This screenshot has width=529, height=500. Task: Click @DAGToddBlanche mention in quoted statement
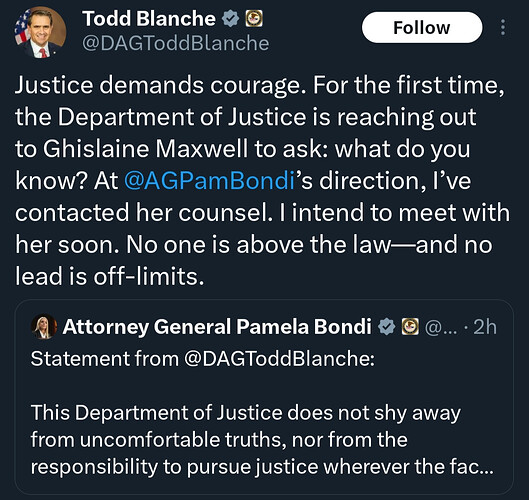click(279, 358)
